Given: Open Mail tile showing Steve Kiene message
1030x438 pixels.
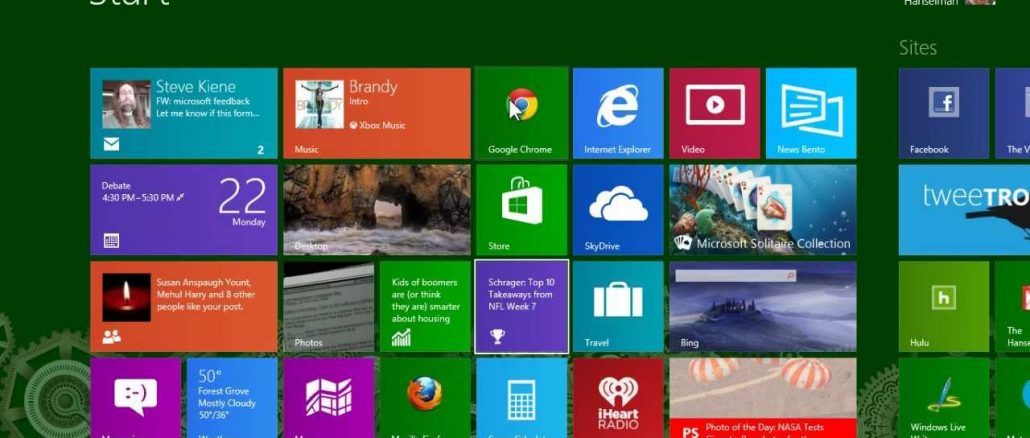Looking at the screenshot, I should tap(183, 113).
